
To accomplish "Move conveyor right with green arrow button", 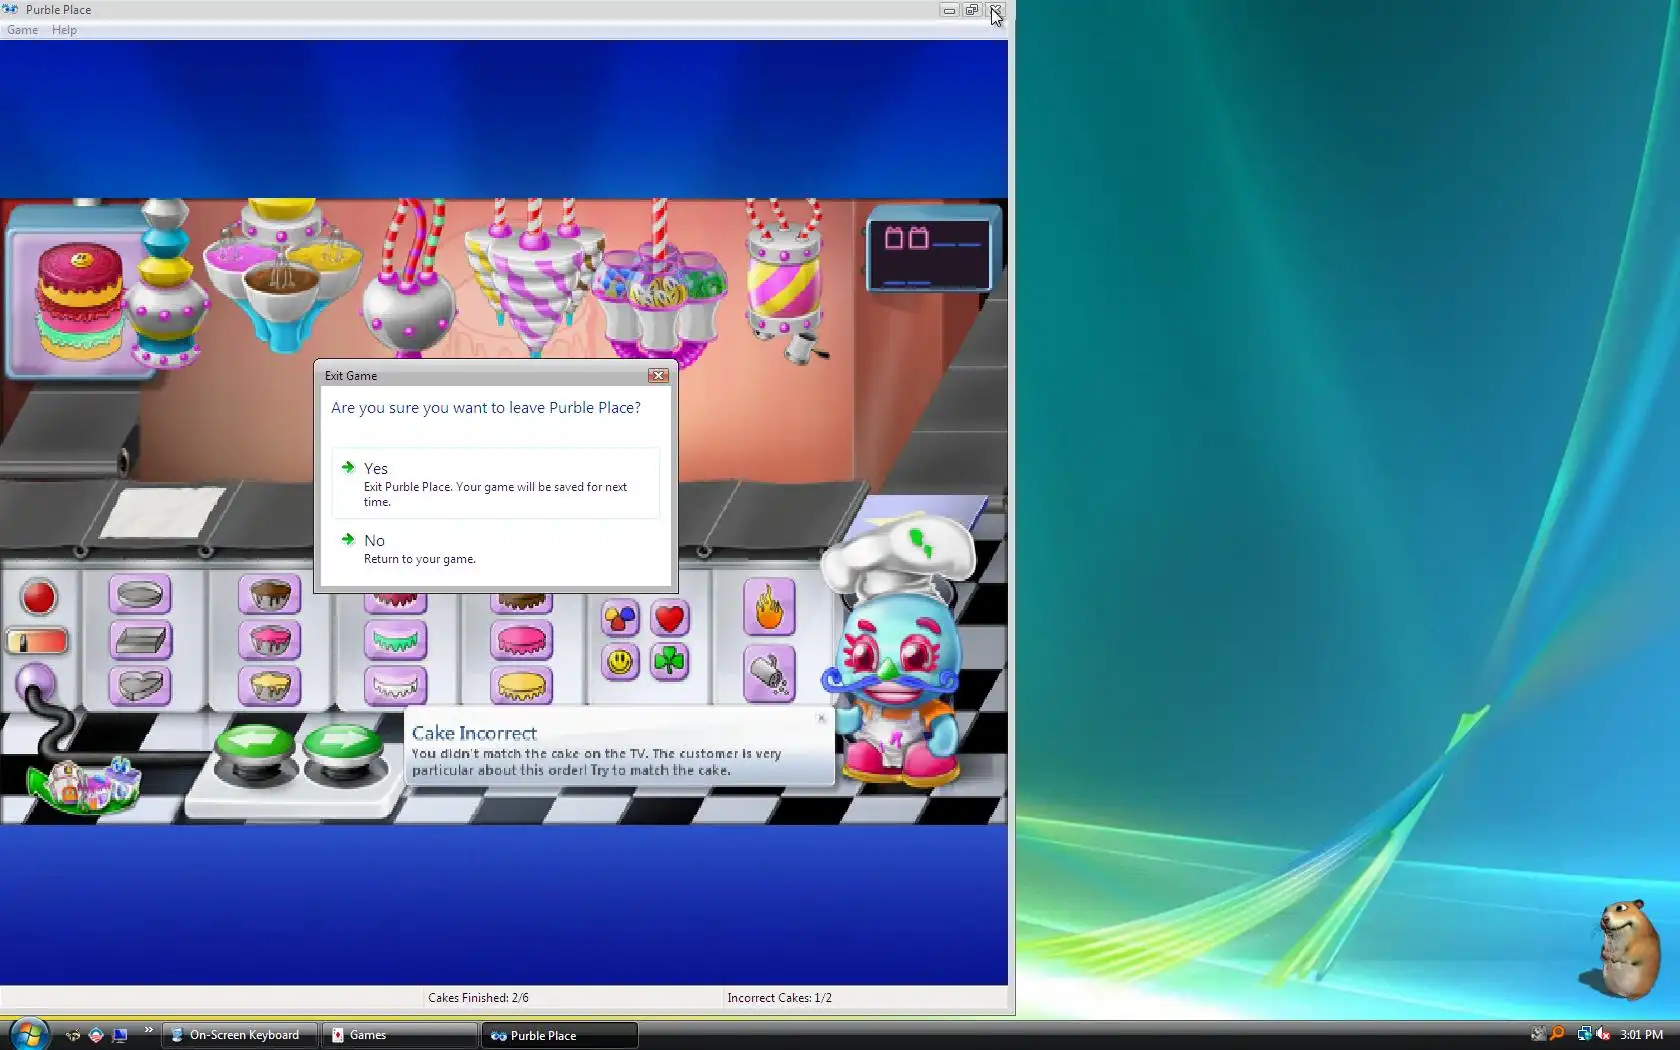I will [343, 745].
